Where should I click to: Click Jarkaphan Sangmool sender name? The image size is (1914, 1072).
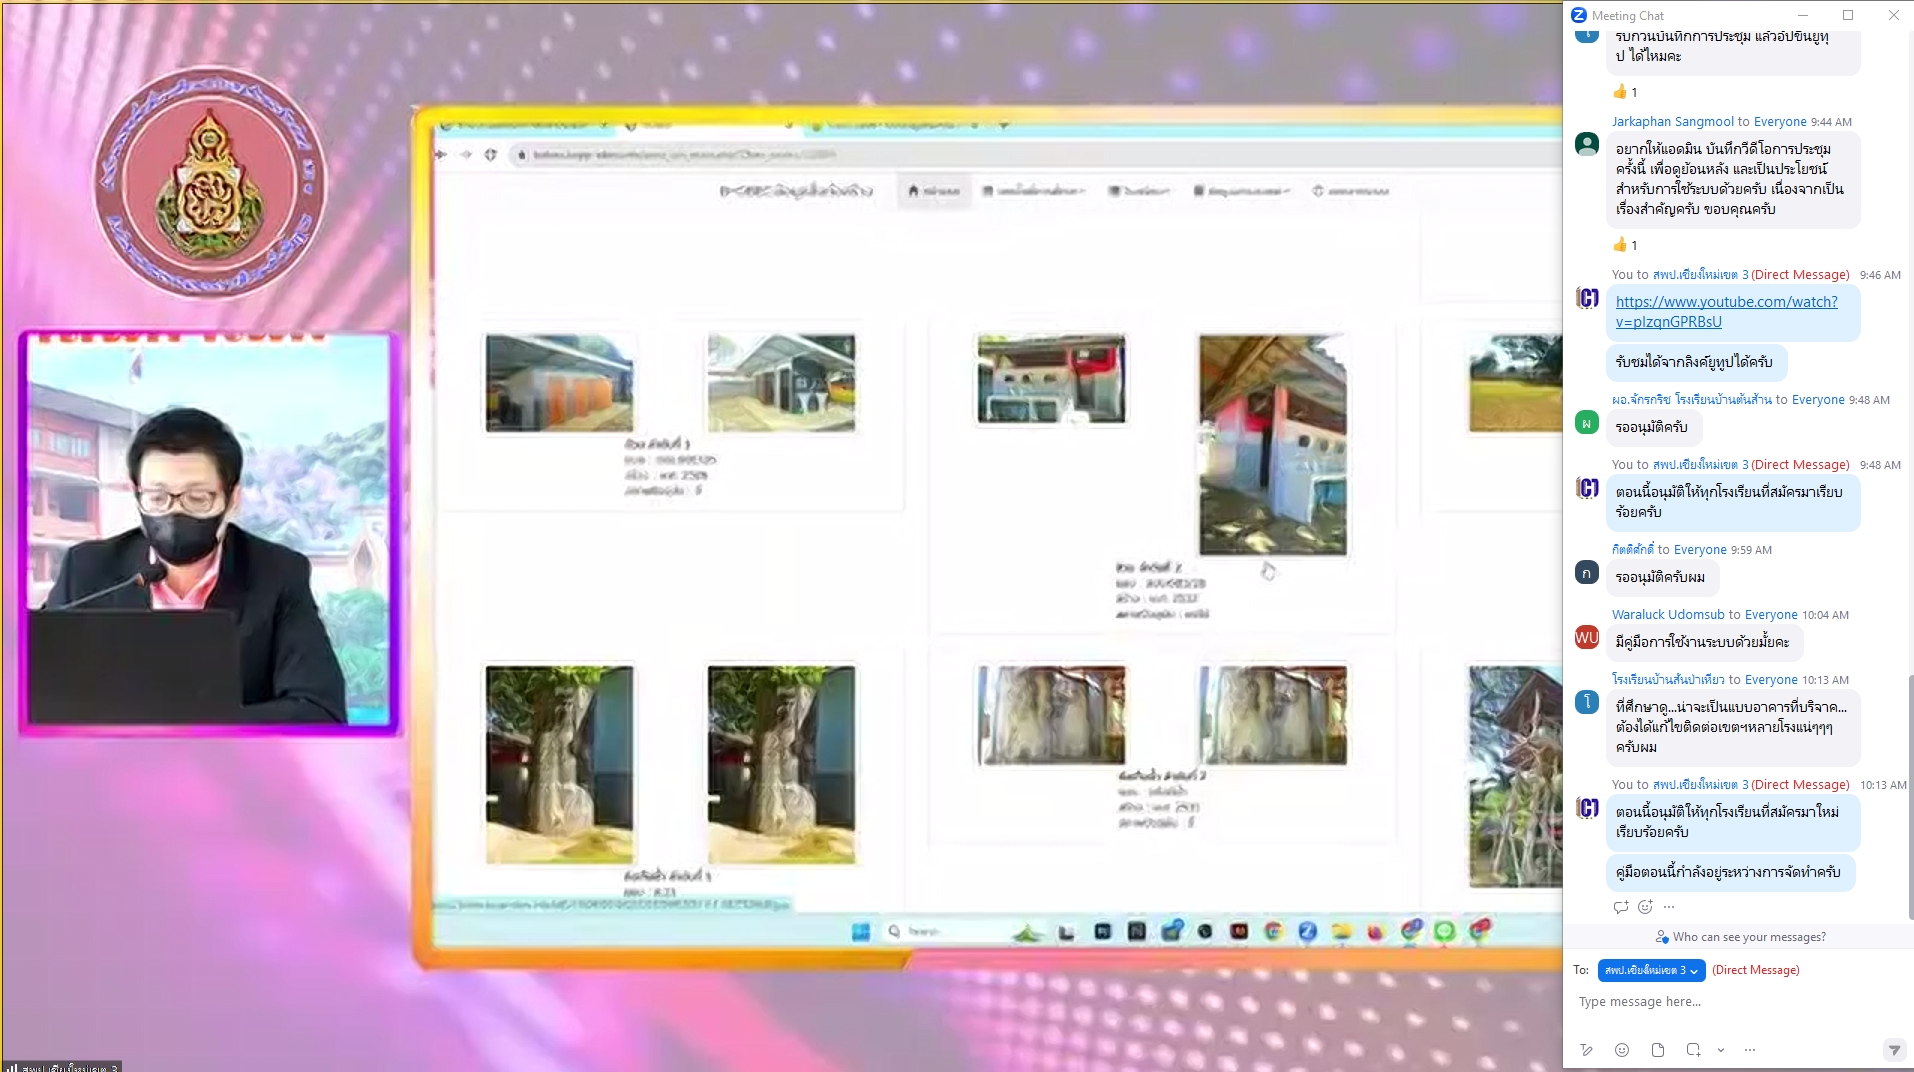point(1672,122)
